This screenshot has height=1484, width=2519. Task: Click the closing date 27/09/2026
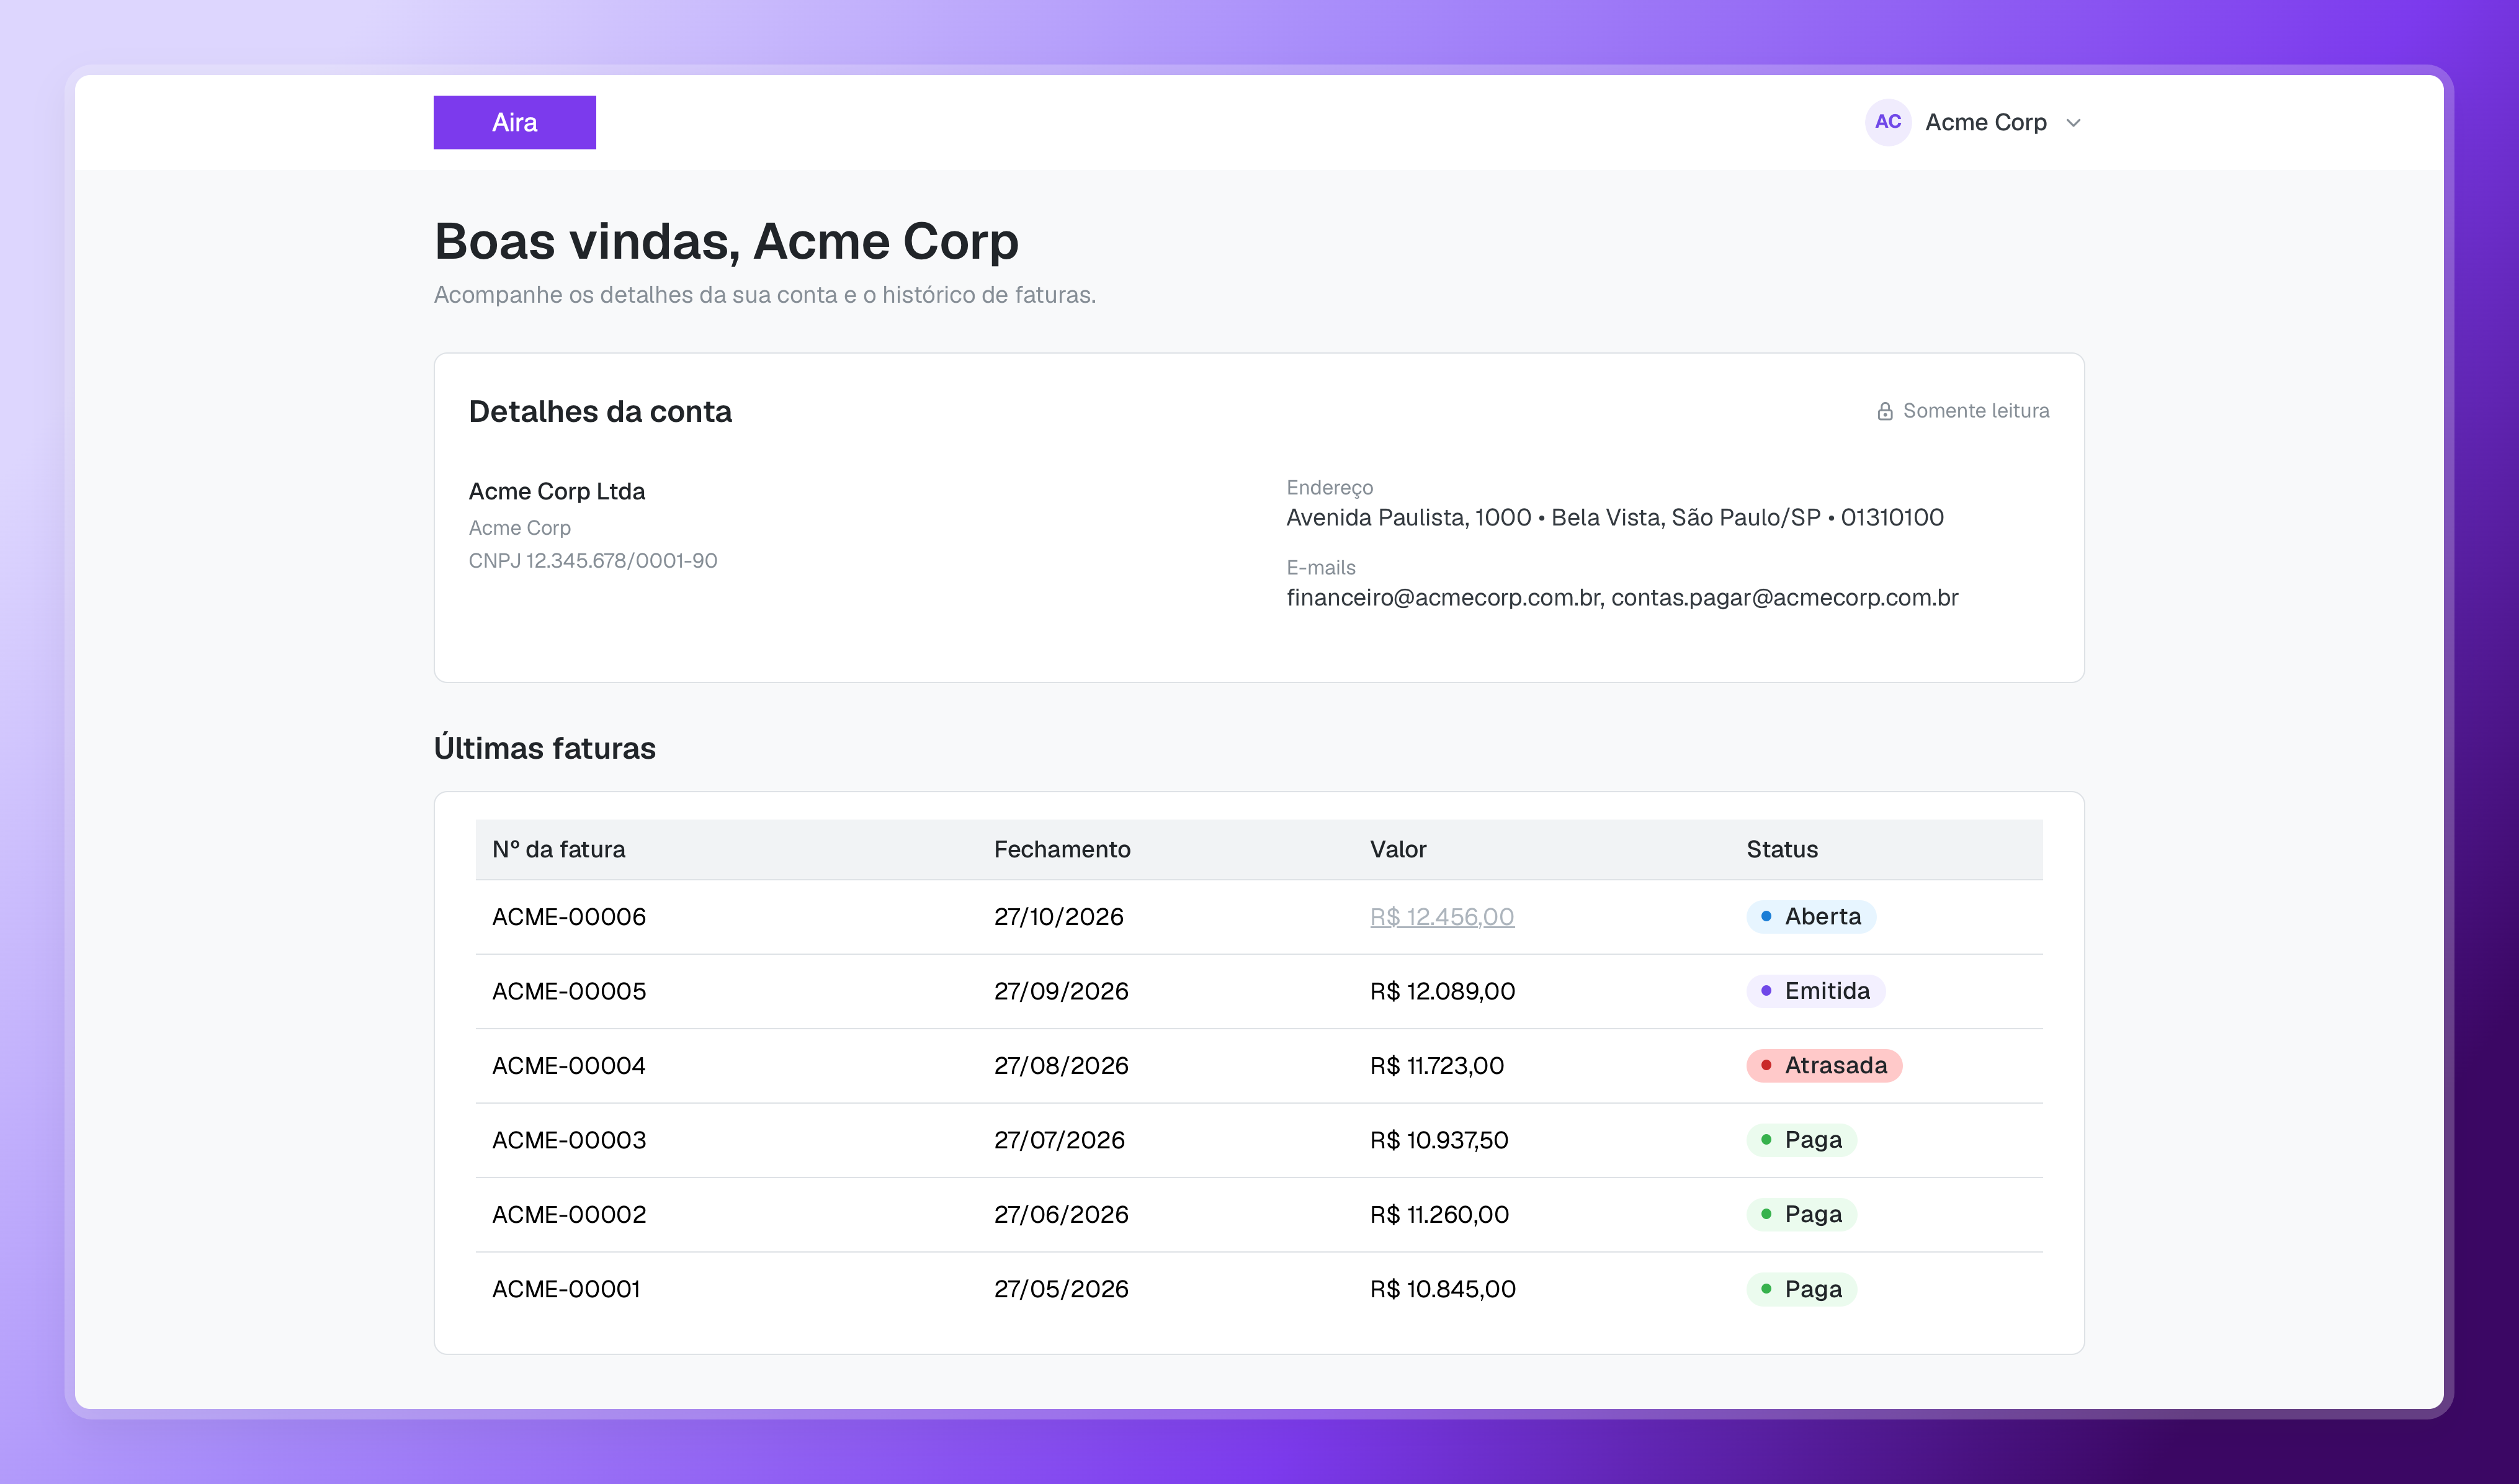(1061, 991)
